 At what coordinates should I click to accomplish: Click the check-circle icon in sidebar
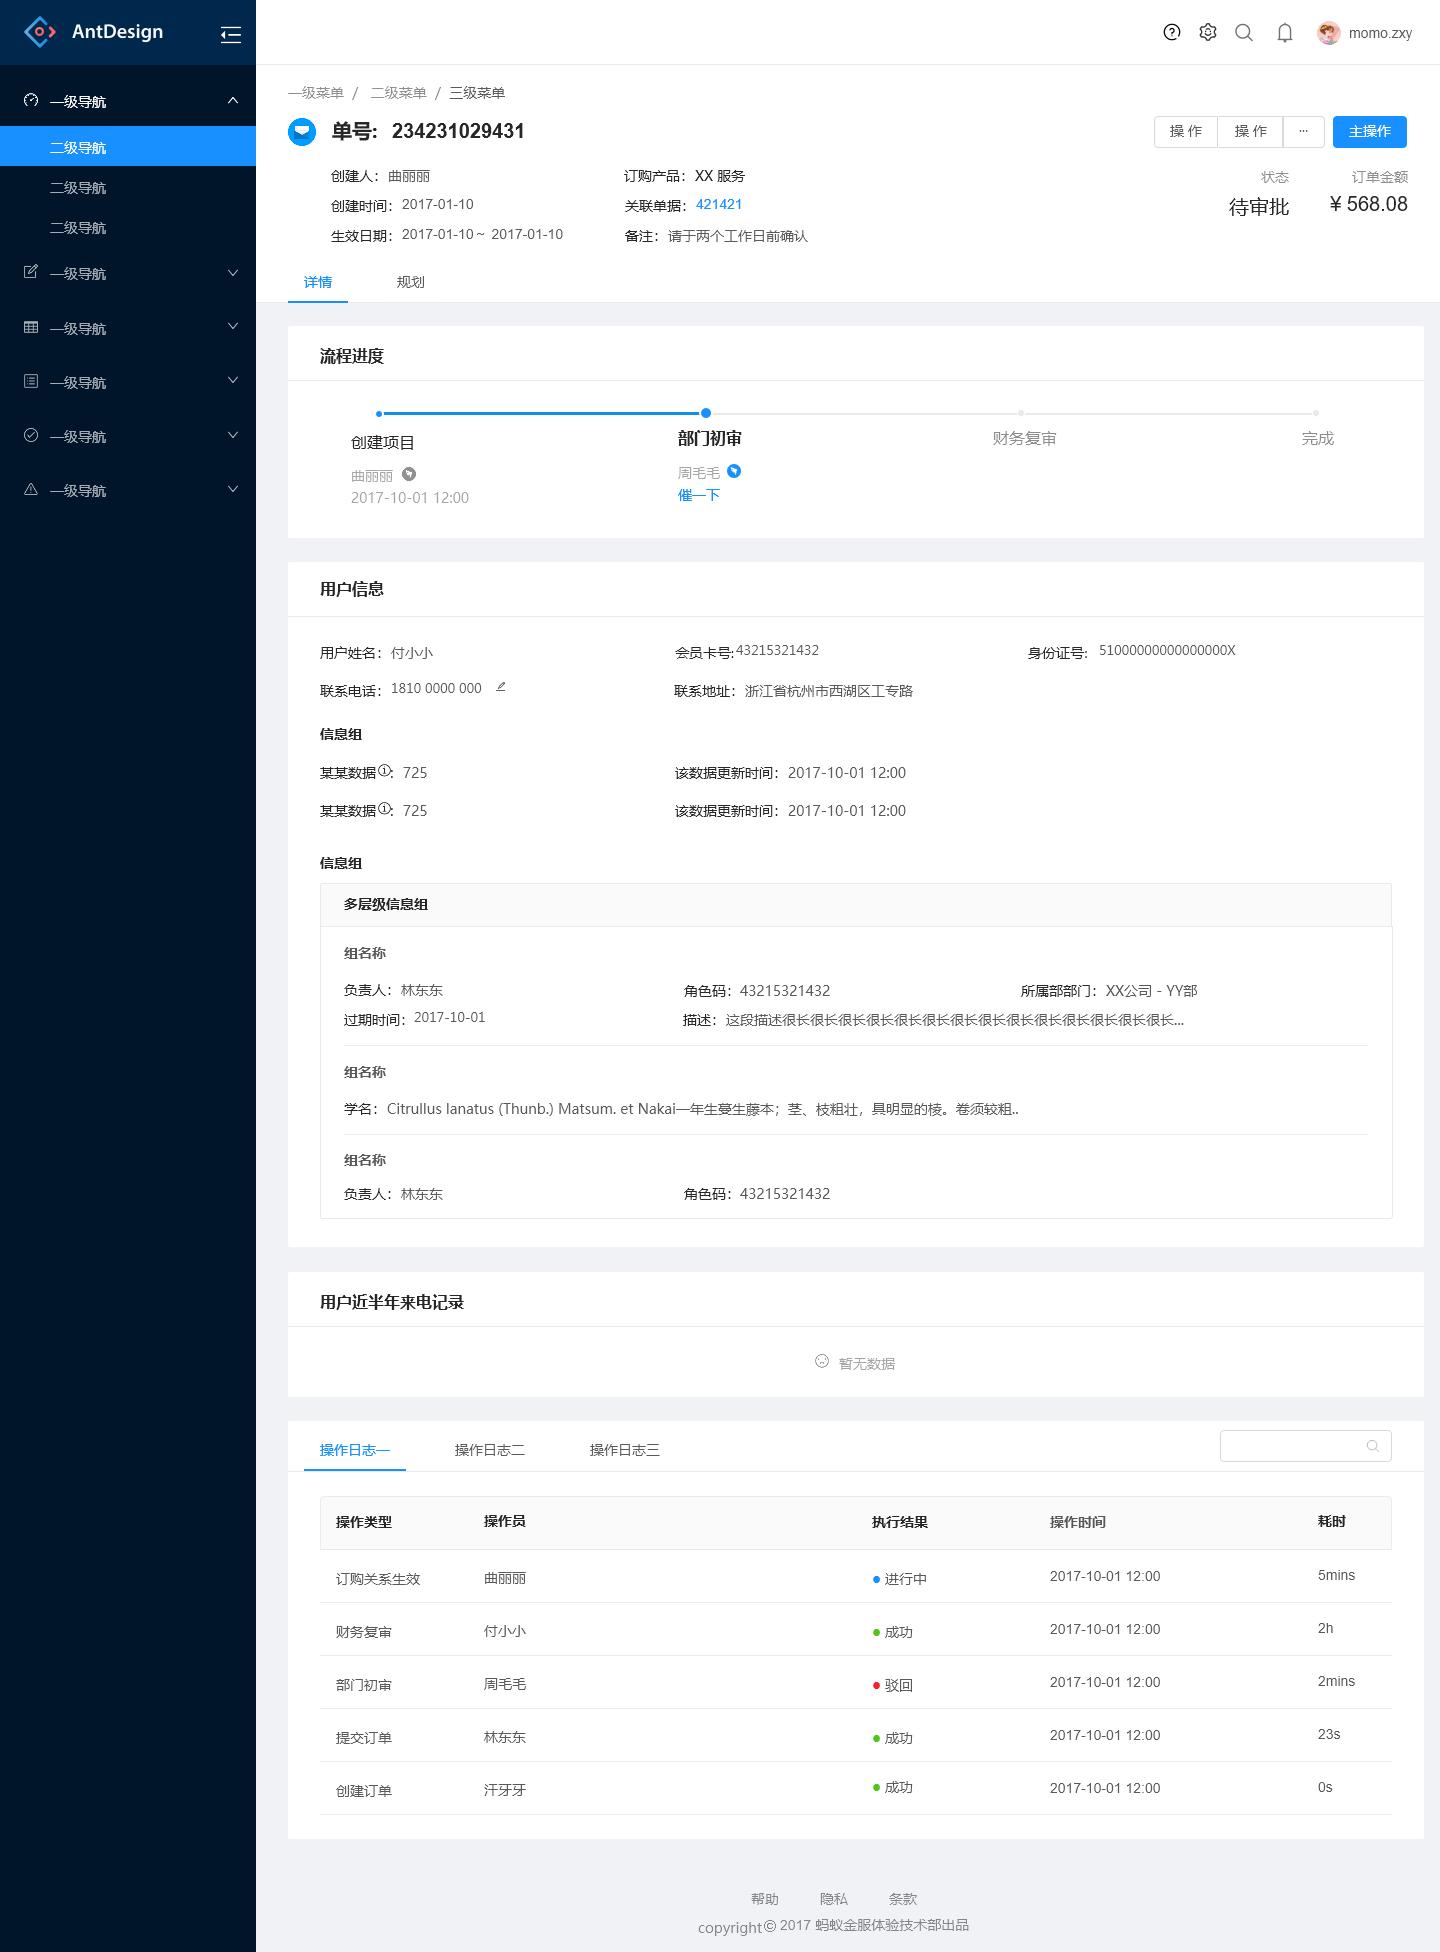(x=31, y=435)
